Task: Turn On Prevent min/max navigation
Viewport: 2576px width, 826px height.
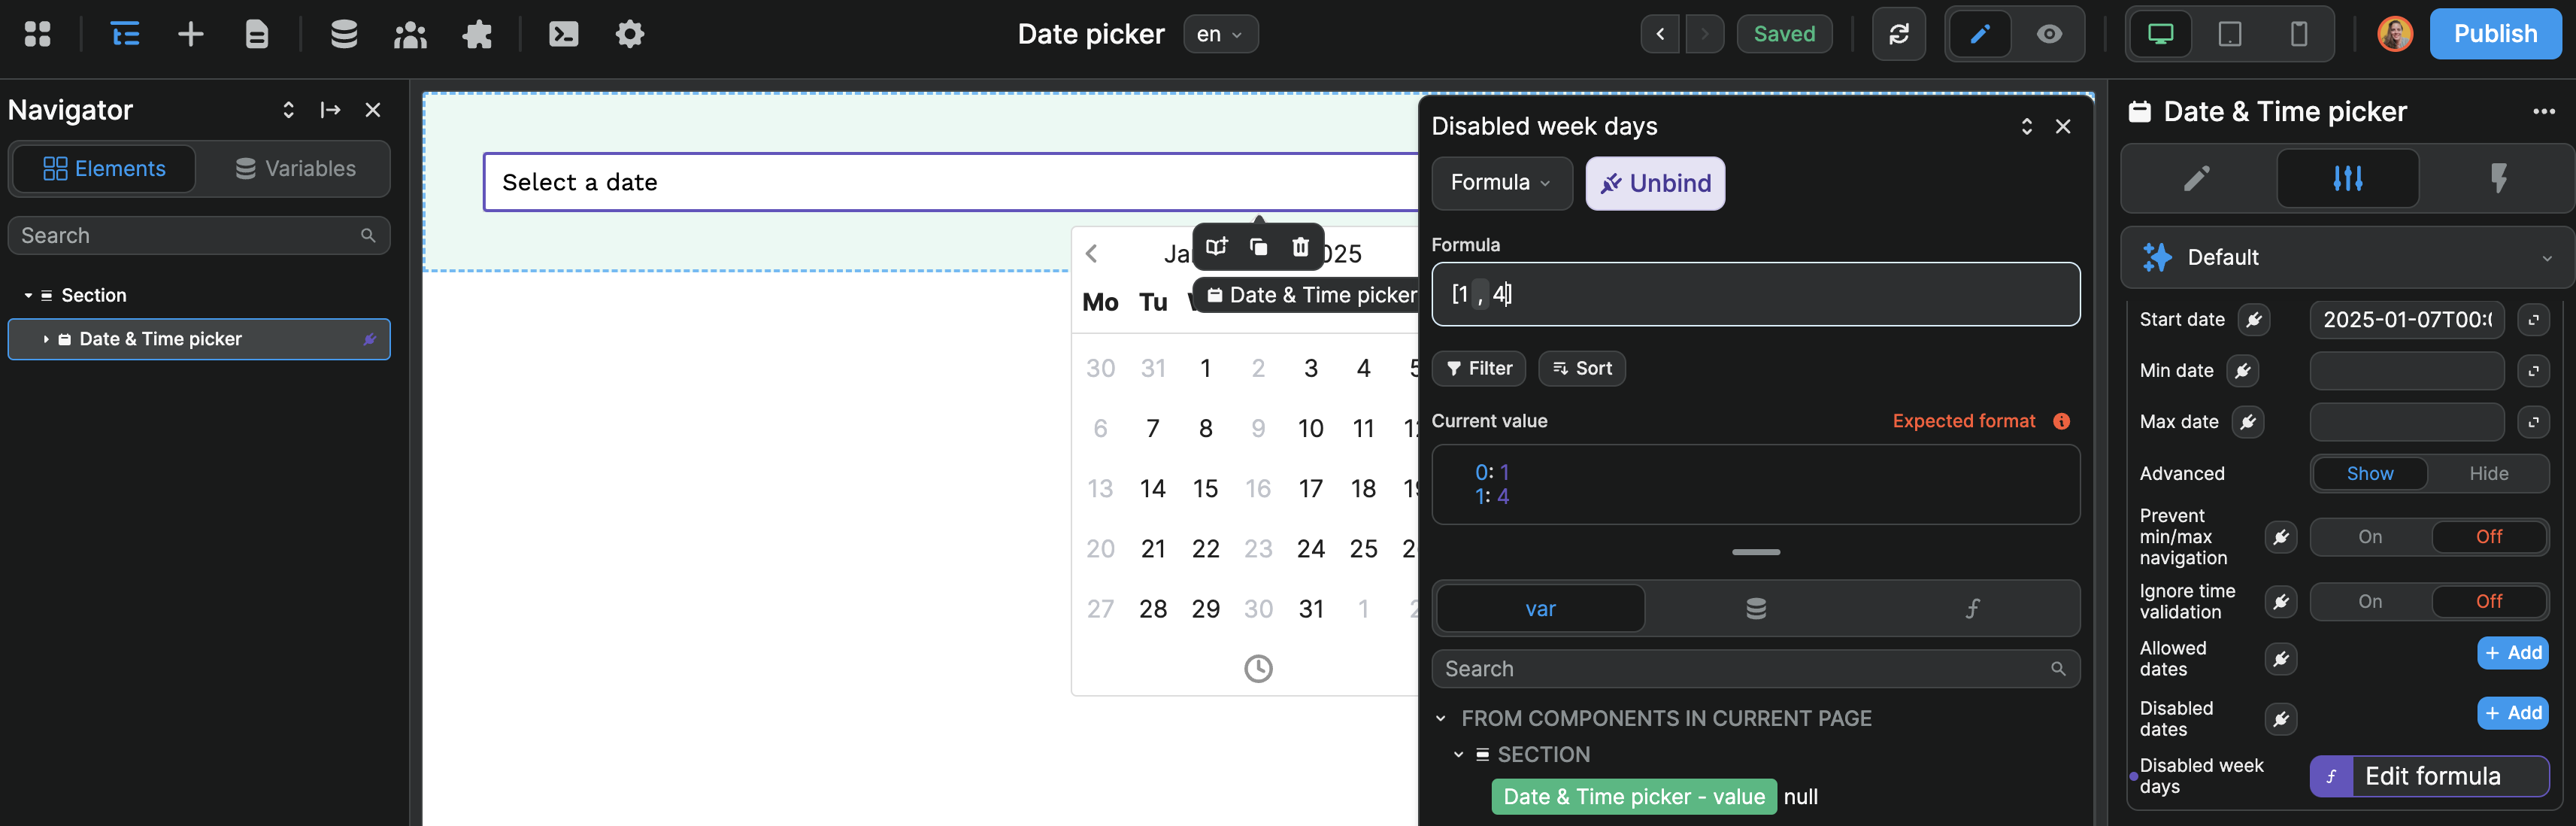Action: [2370, 537]
